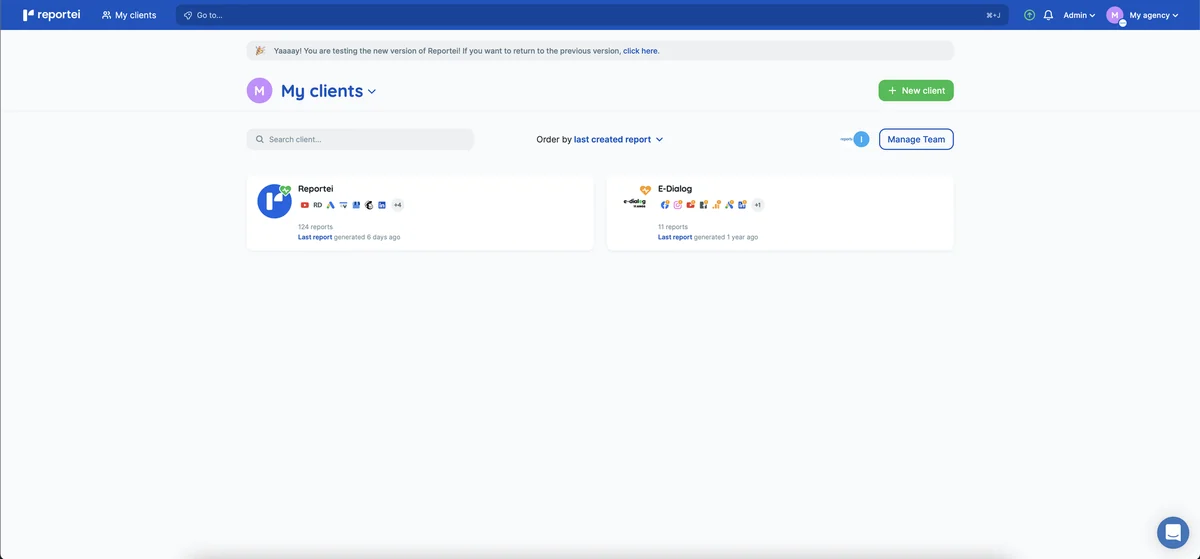Open the Reportei client logo

click(274, 201)
